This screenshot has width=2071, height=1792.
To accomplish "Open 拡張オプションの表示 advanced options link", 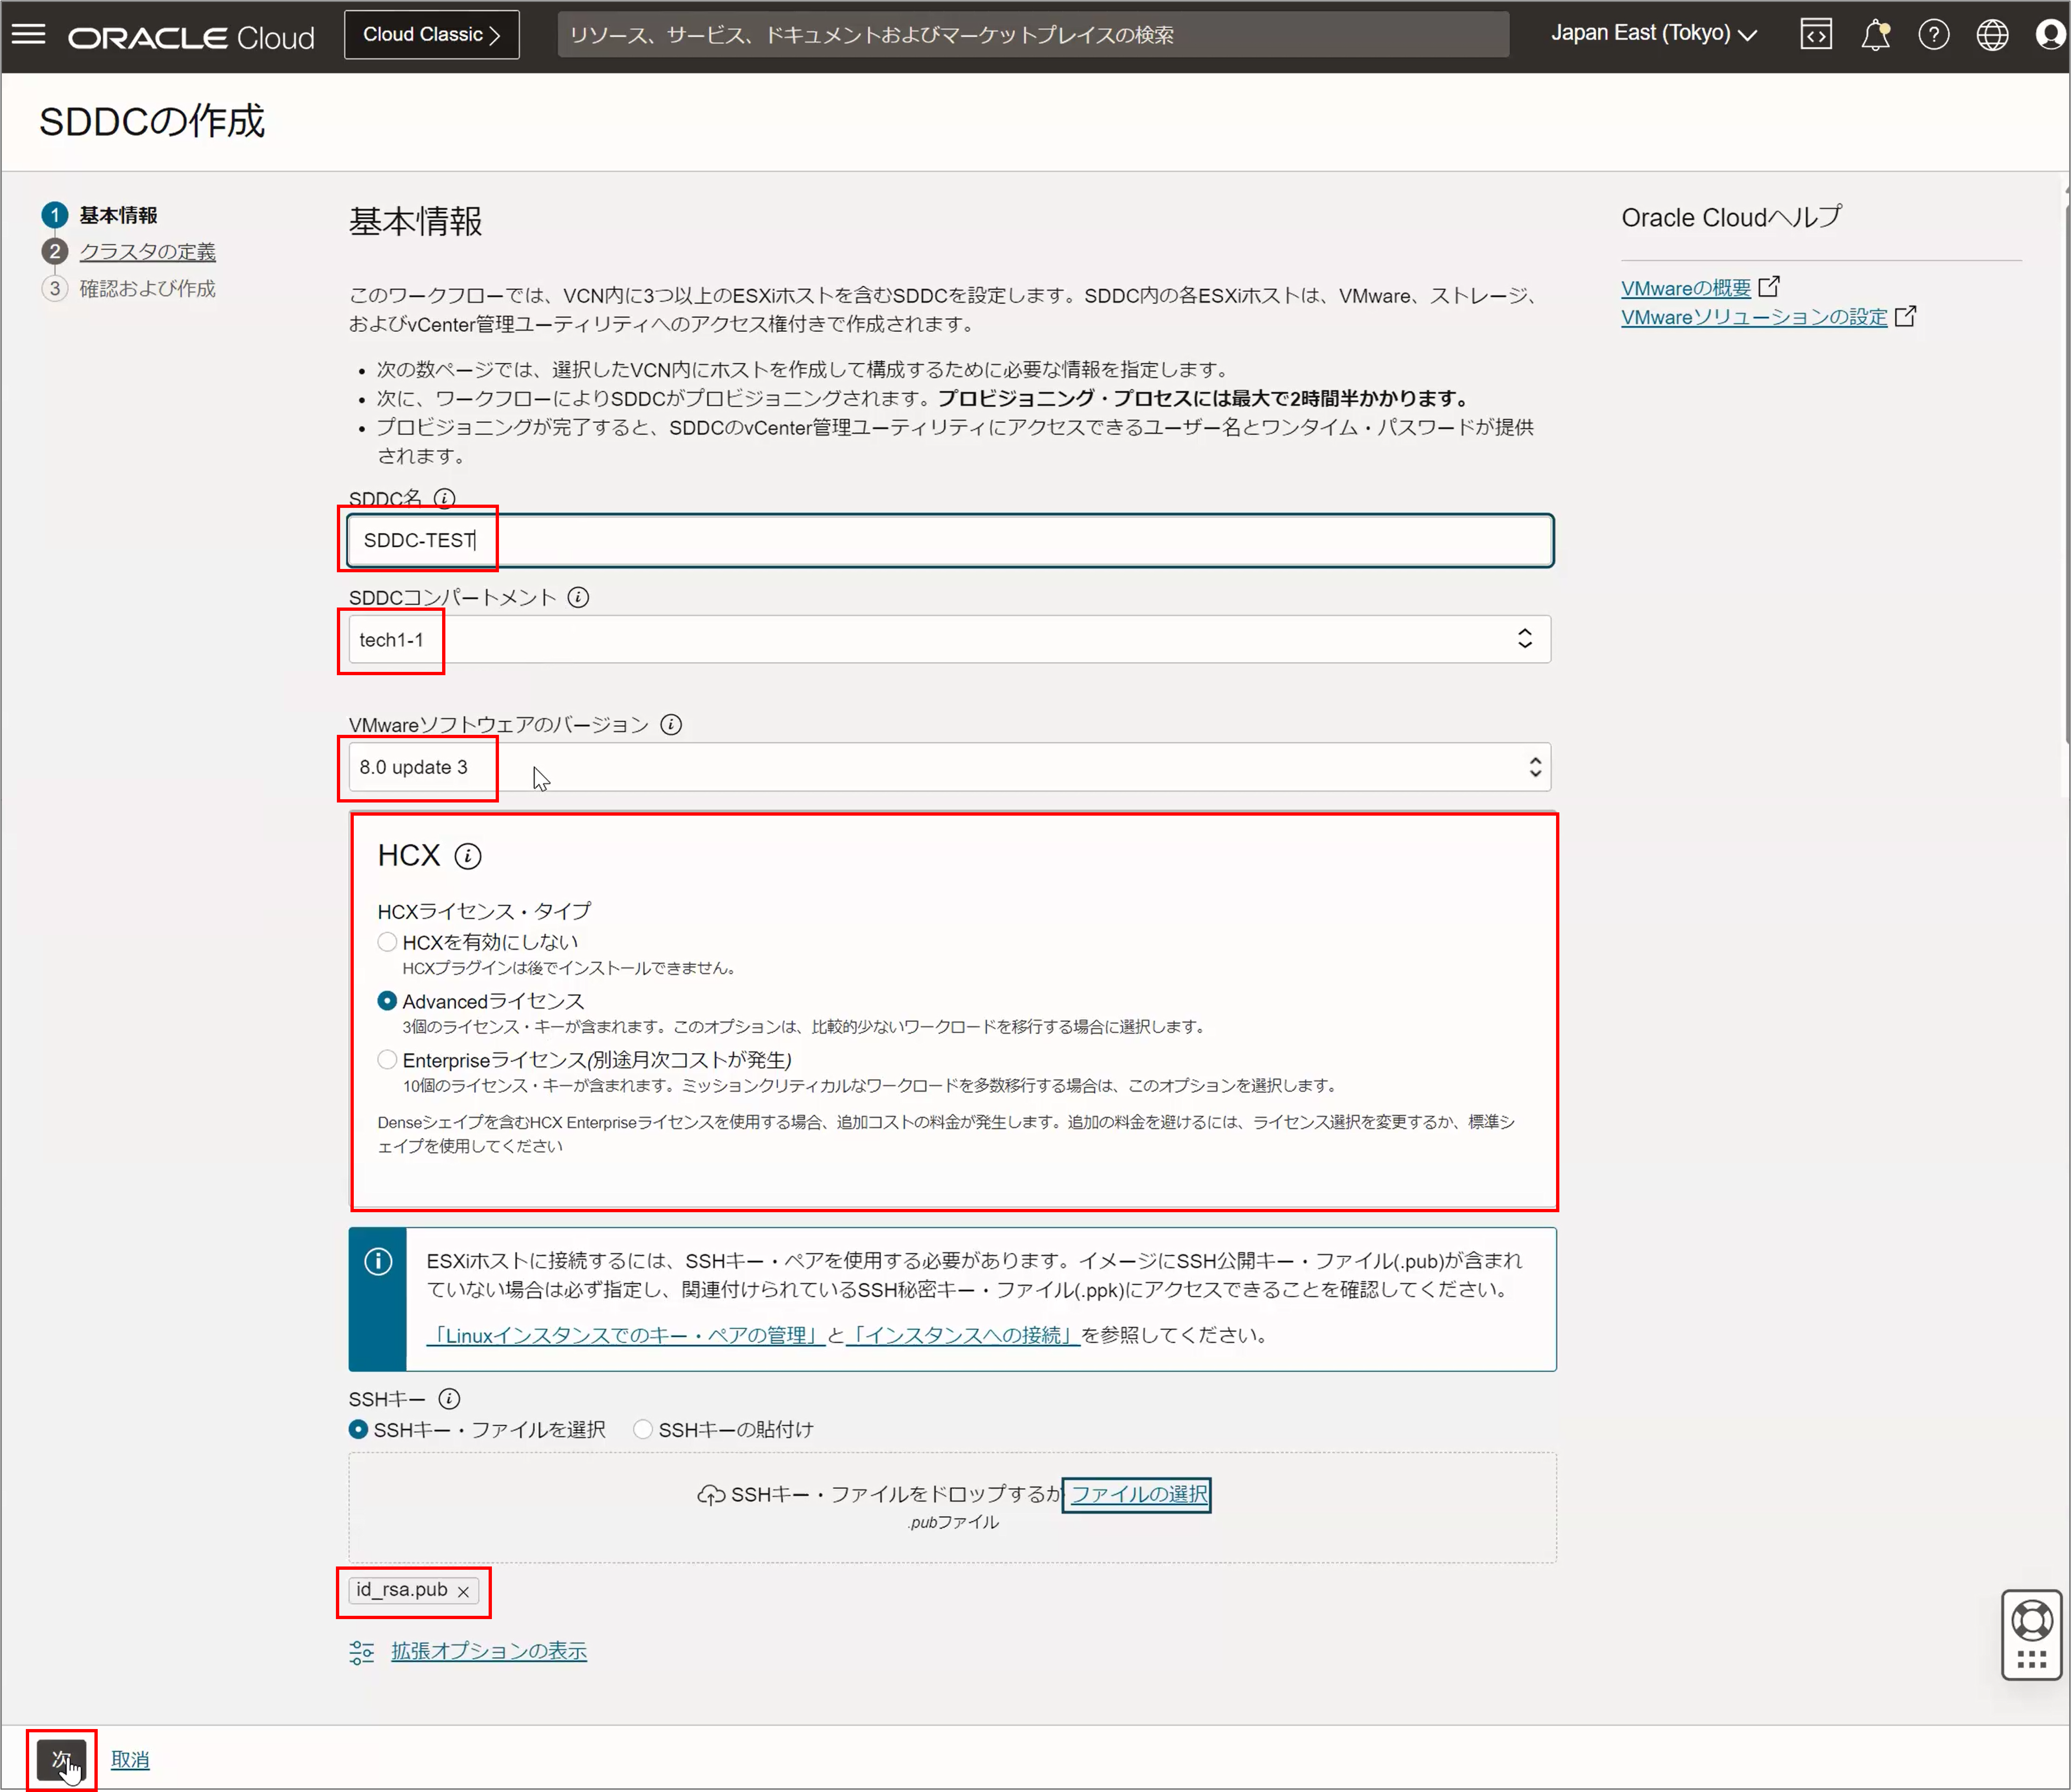I will 489,1651.
